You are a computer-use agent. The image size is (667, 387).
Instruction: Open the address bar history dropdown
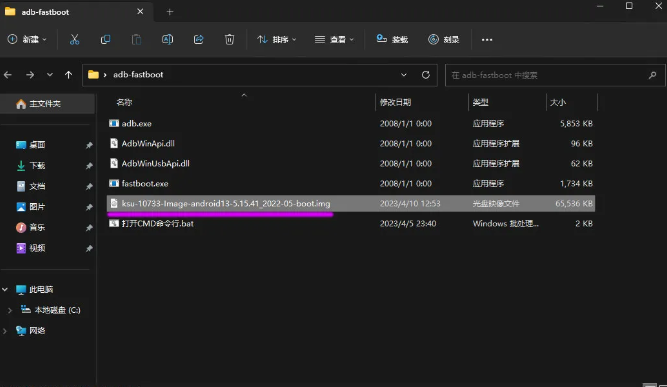[x=403, y=75]
